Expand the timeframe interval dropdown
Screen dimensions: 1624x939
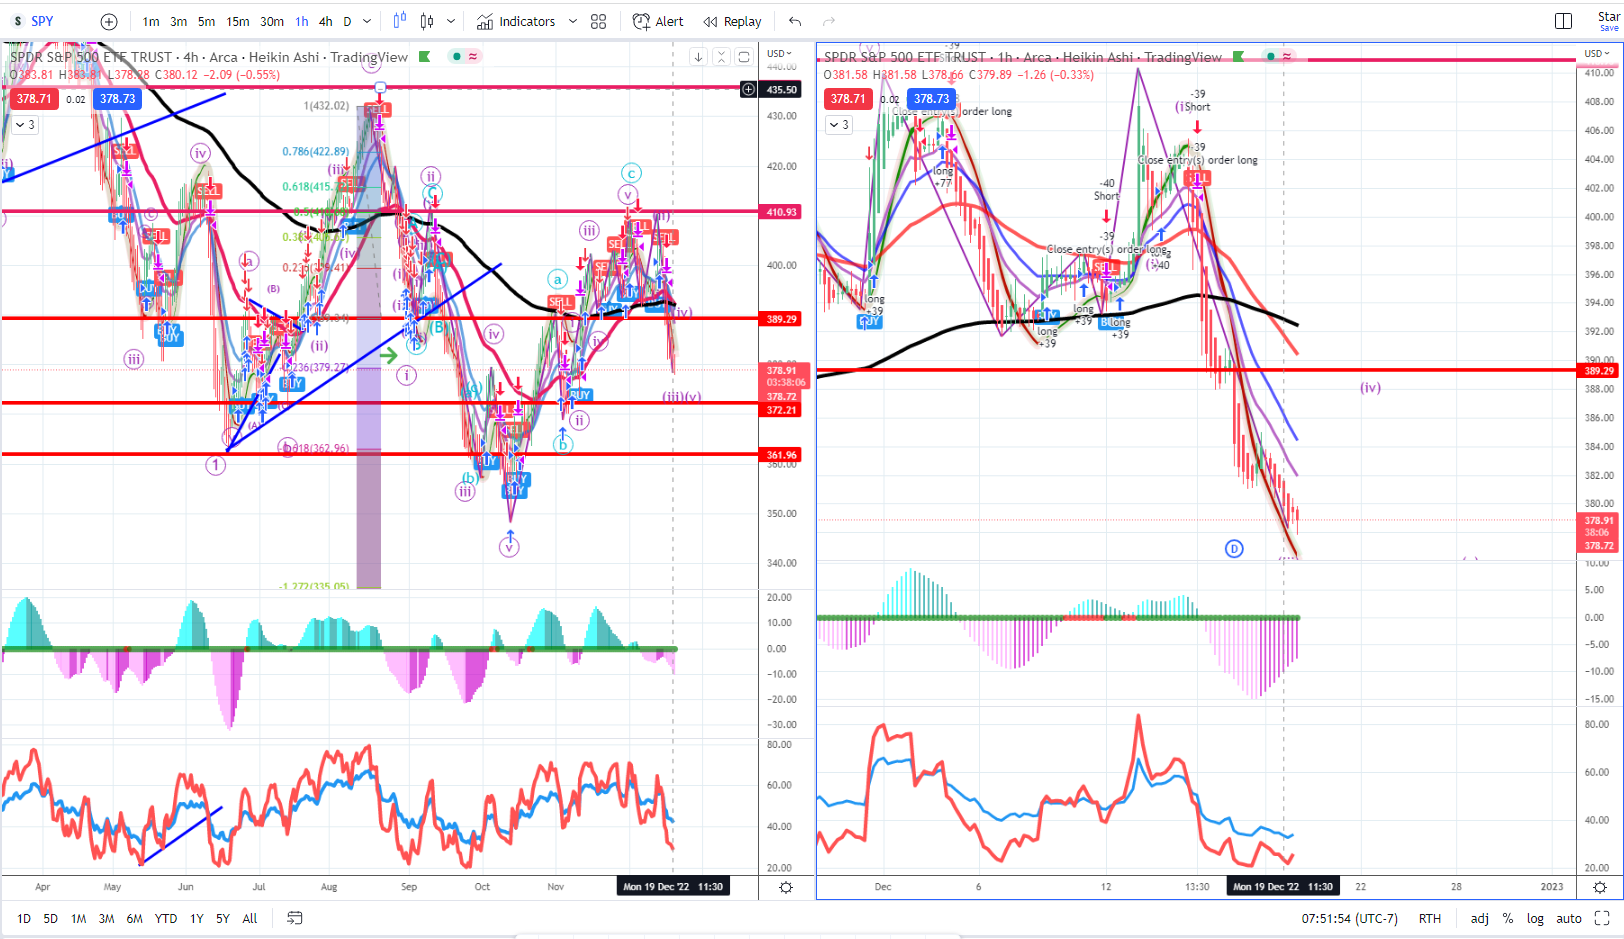(367, 21)
